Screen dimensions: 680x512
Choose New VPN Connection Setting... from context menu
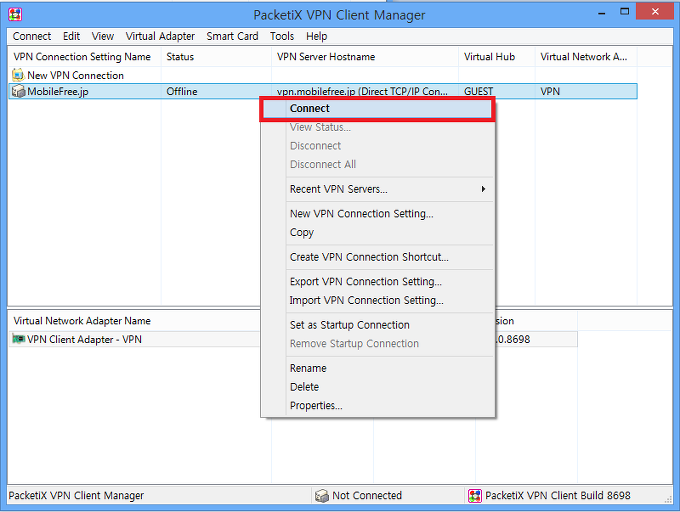(x=378, y=214)
